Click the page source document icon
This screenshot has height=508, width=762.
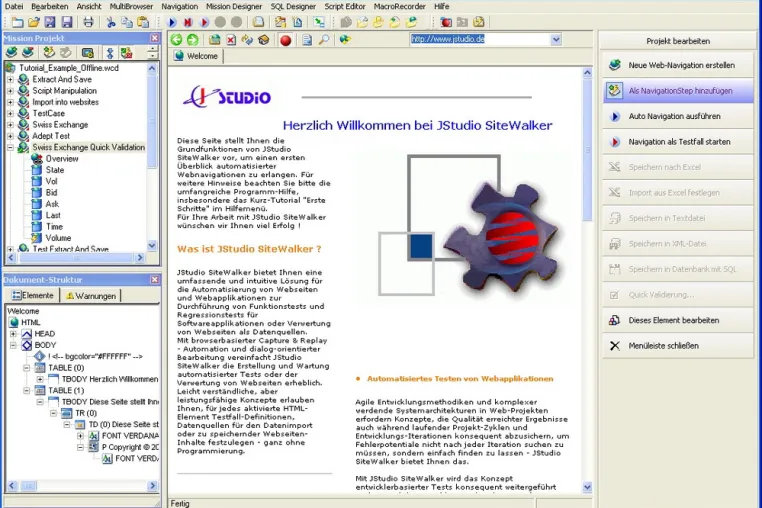(307, 40)
